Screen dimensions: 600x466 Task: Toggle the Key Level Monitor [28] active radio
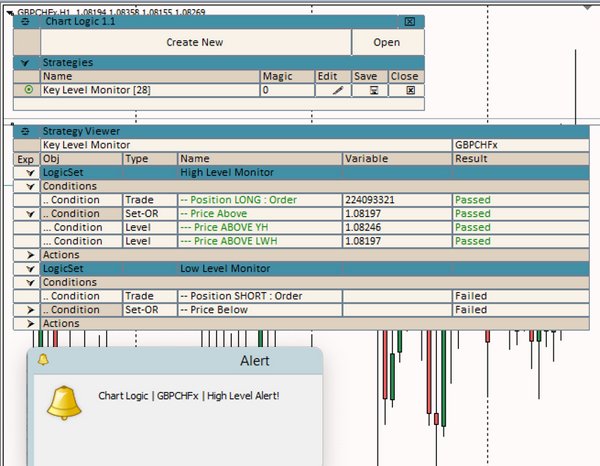coord(29,90)
